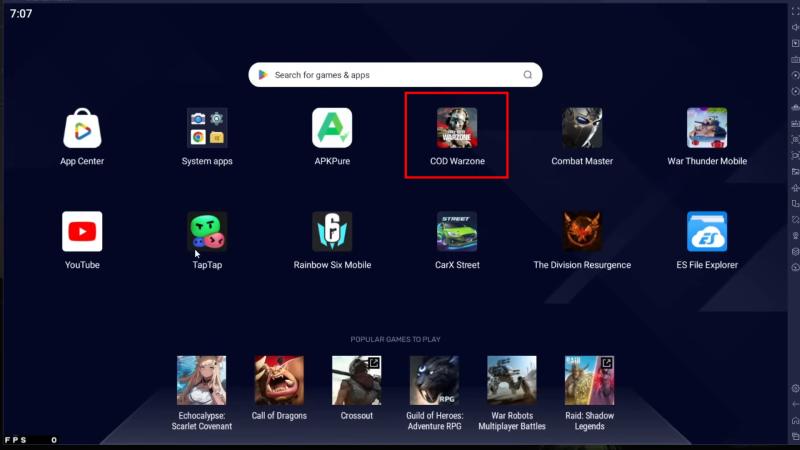
Task: Click the Google Play logo in search bar
Action: pos(263,75)
